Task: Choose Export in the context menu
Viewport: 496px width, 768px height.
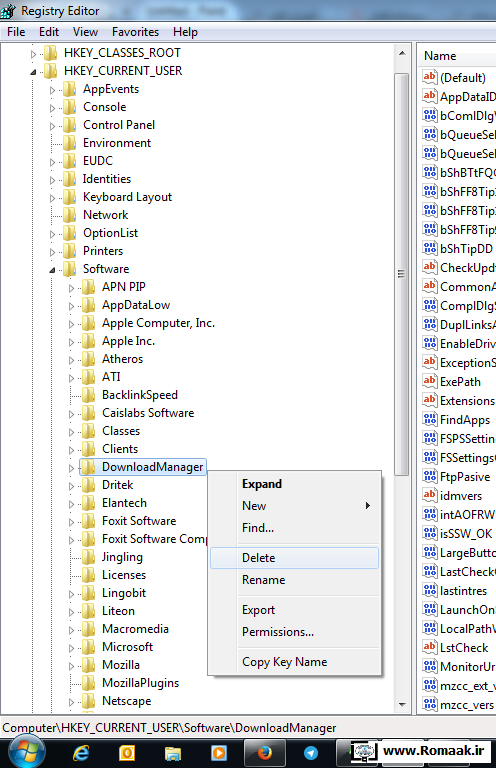Action: click(x=294, y=610)
